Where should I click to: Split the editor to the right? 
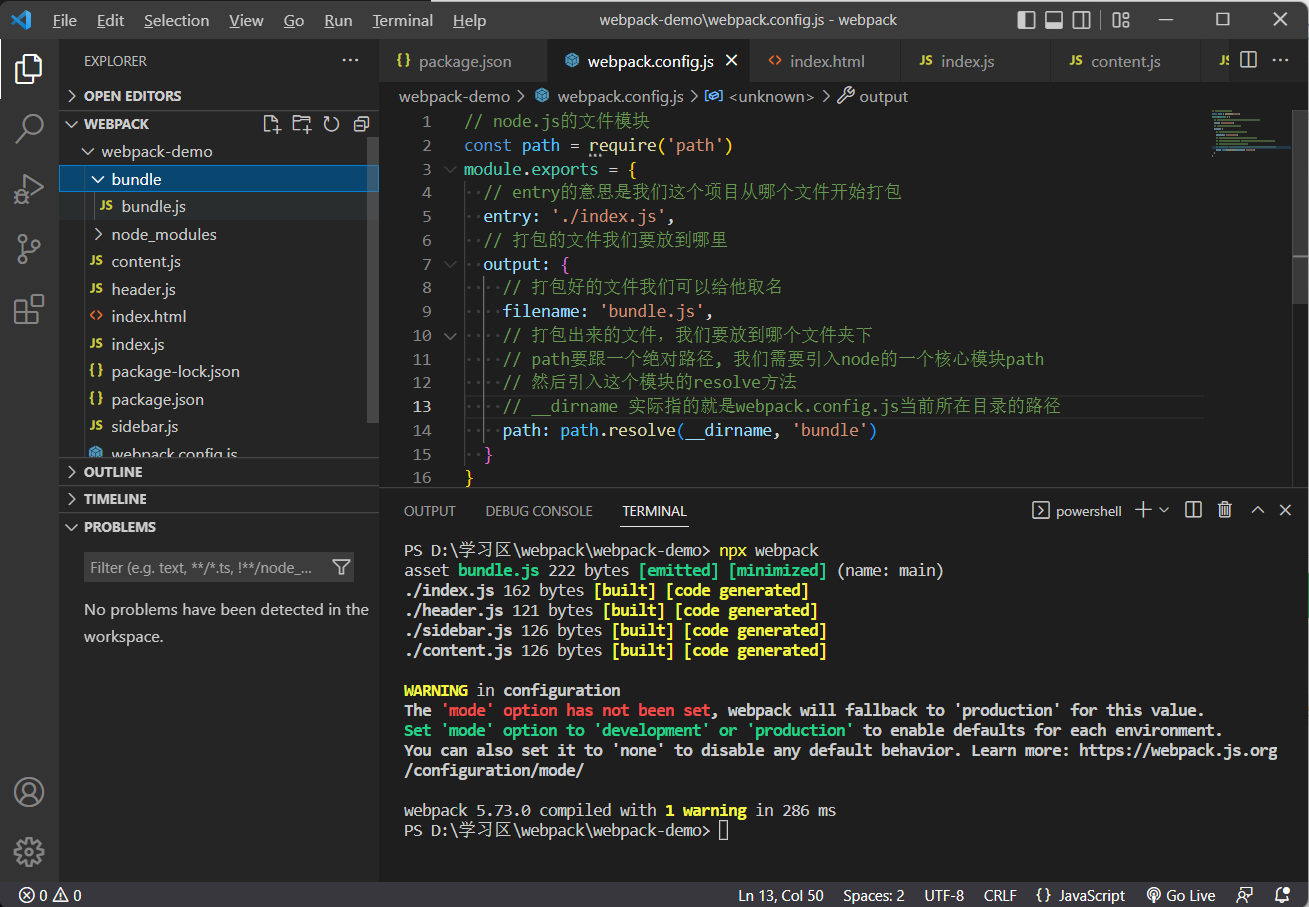[x=1248, y=60]
